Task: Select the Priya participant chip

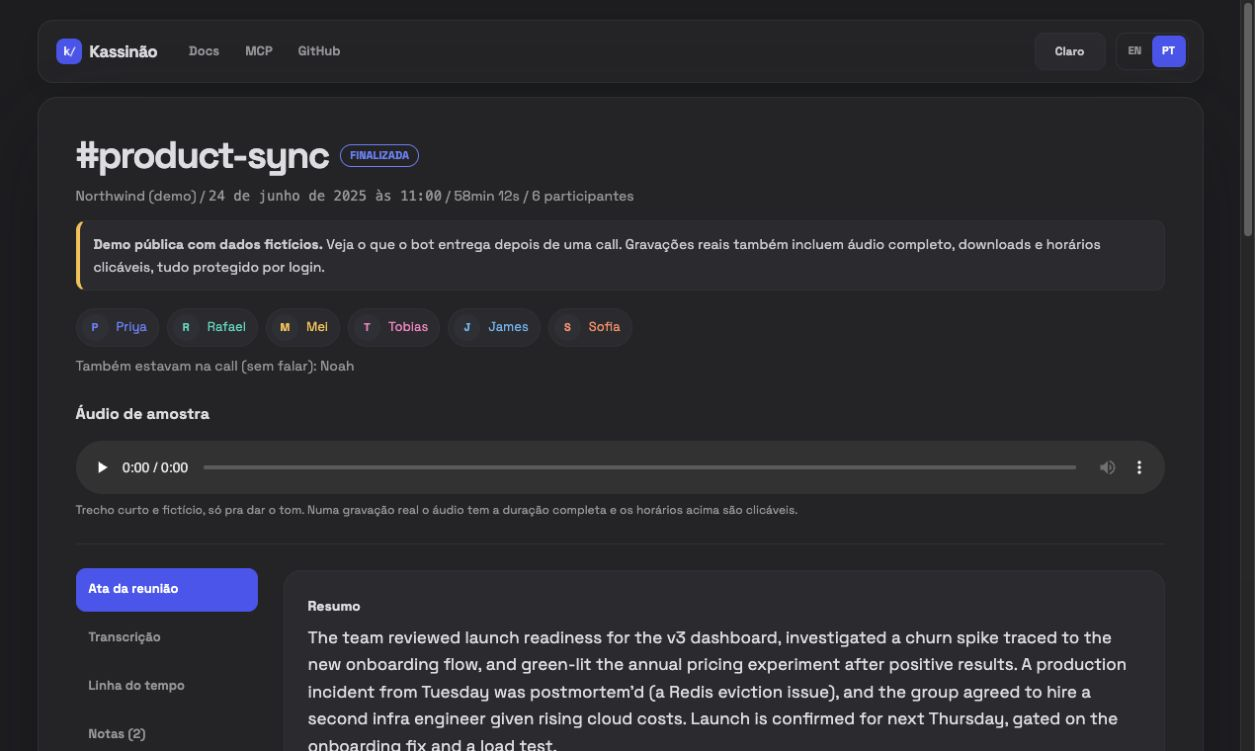Action: click(x=118, y=327)
